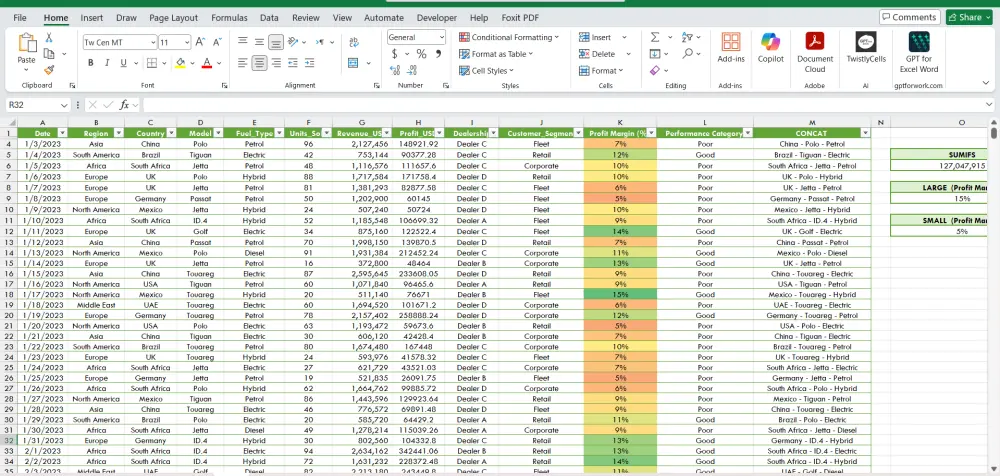Screen dimensions: 1000x476
Task: Open Sort & Filter icon
Action: [687, 38]
